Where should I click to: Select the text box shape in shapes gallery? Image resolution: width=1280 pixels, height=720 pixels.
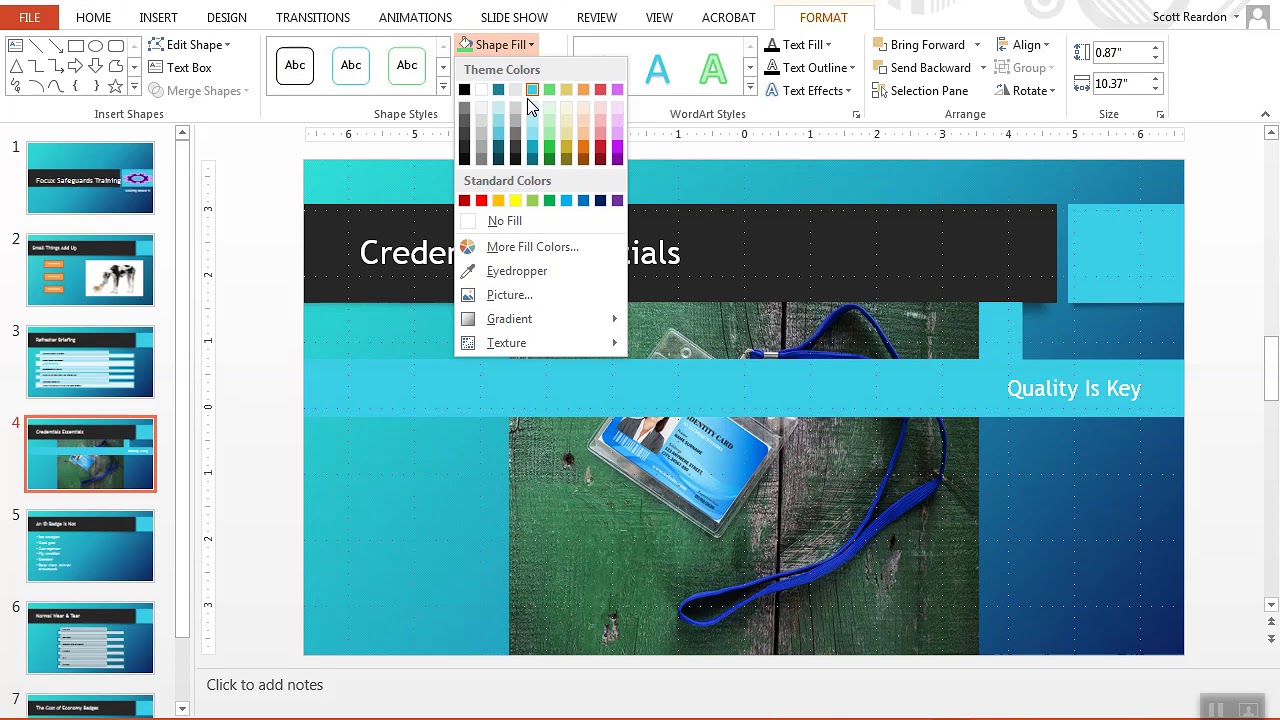click(x=15, y=46)
